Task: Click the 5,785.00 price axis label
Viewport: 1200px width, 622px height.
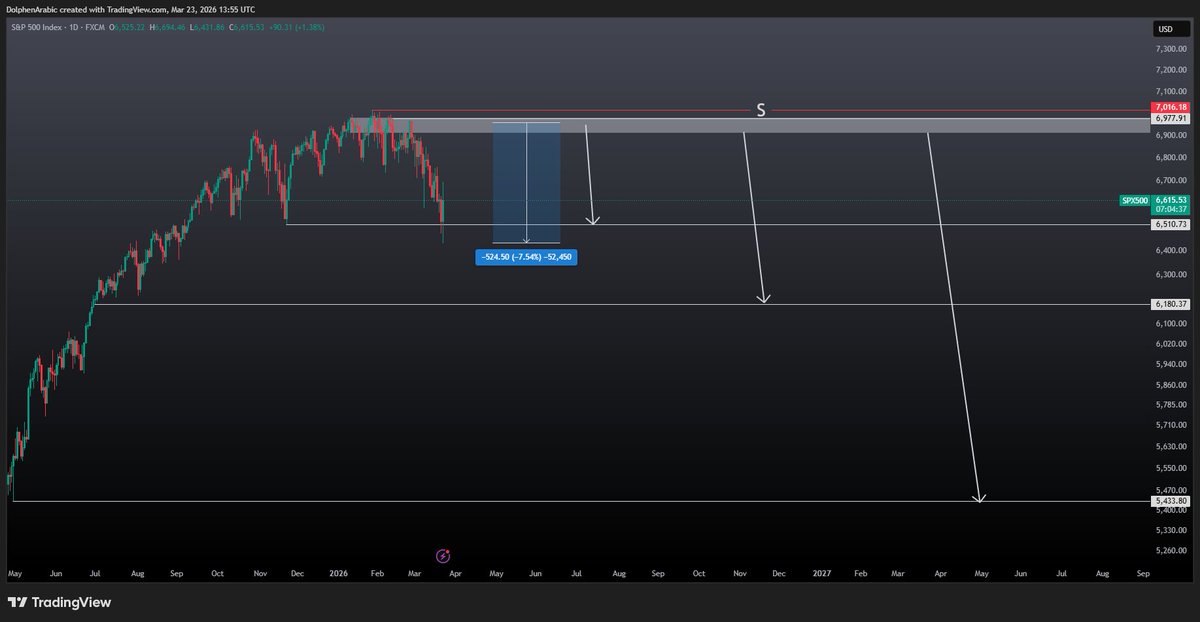Action: click(1170, 405)
